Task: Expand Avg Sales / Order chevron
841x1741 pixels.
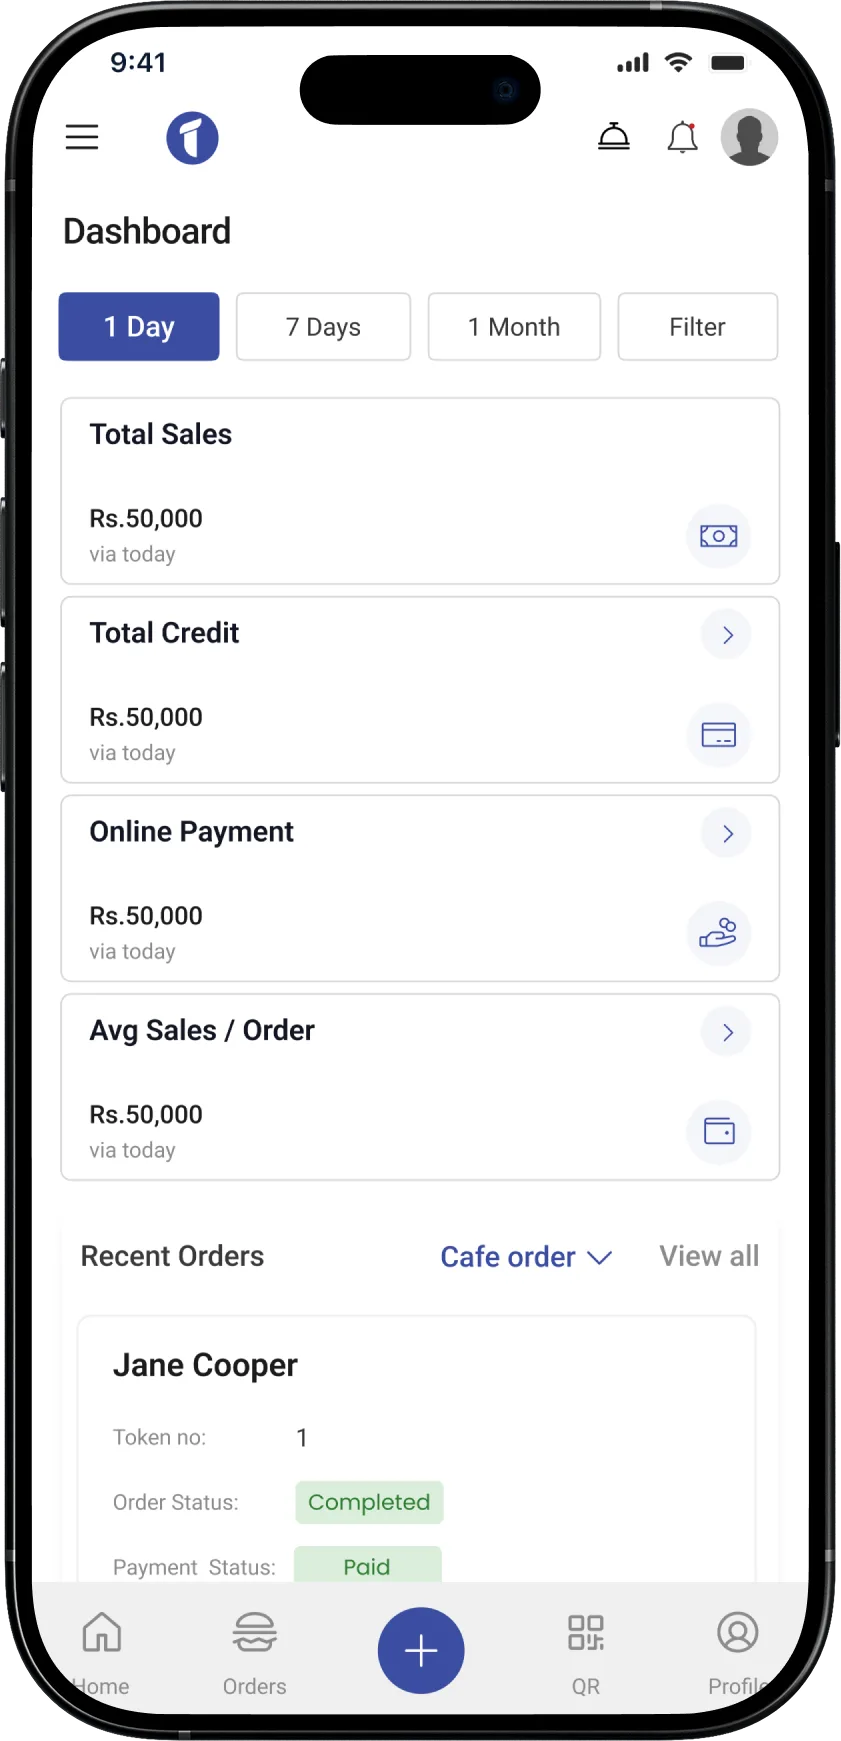Action: pos(727,1032)
